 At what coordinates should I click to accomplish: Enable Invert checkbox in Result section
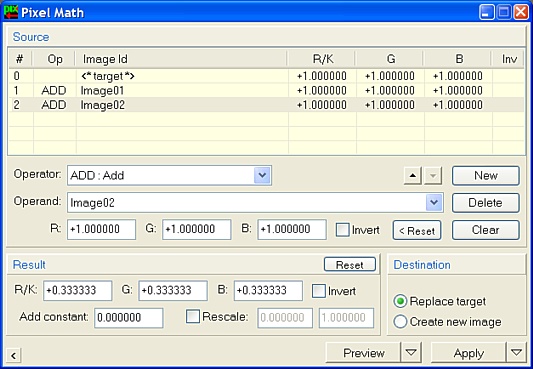click(319, 291)
